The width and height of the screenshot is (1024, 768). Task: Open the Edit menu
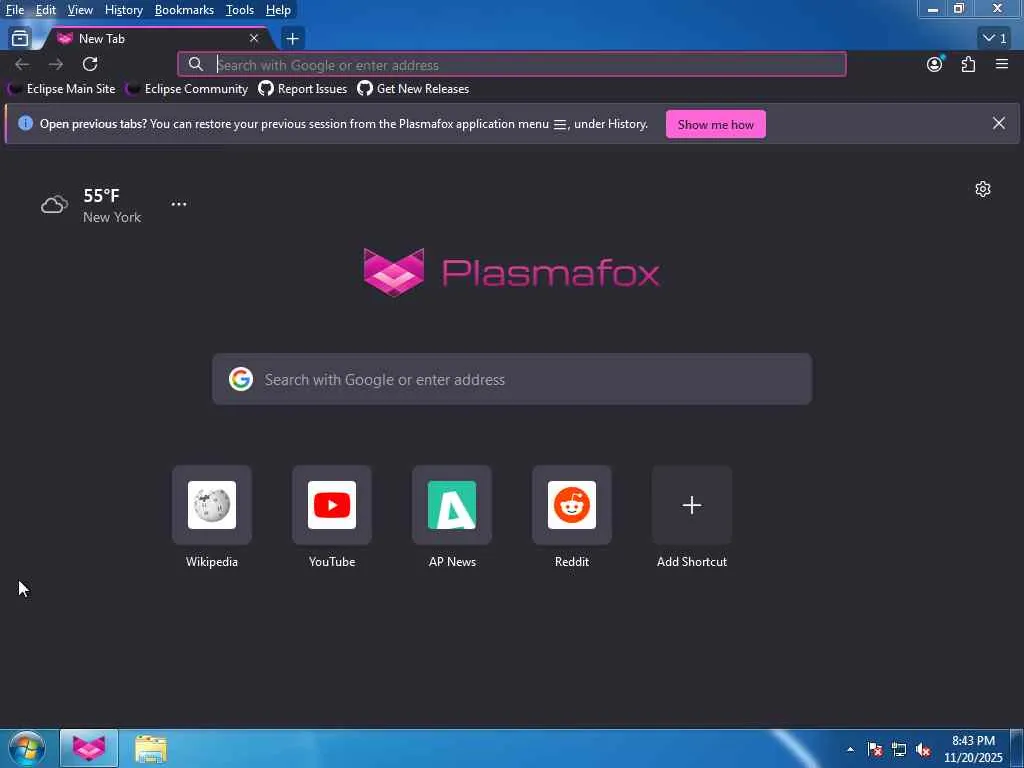click(x=45, y=10)
